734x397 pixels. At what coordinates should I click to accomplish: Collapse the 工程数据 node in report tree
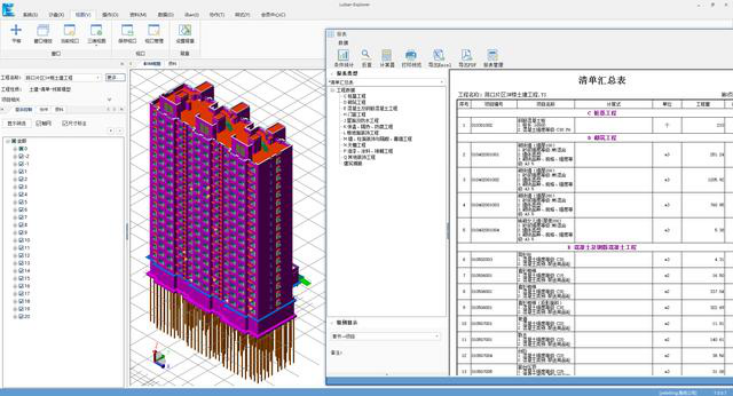pyautogui.click(x=333, y=90)
